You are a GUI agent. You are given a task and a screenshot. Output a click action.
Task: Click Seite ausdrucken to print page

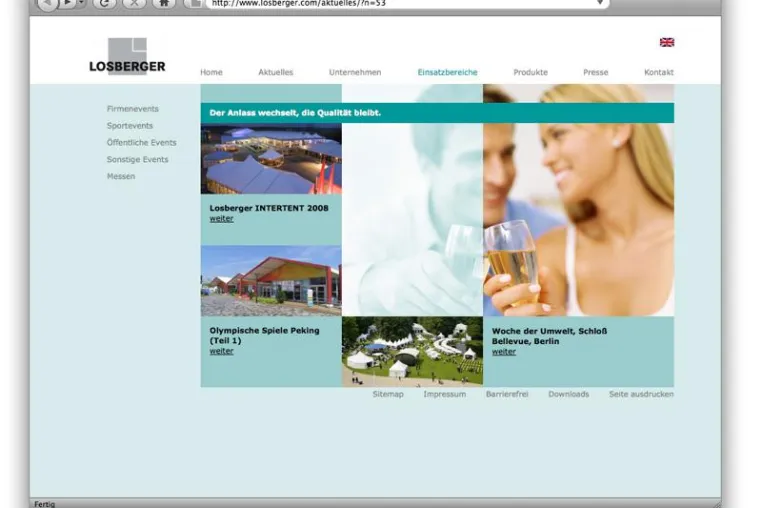pos(641,394)
